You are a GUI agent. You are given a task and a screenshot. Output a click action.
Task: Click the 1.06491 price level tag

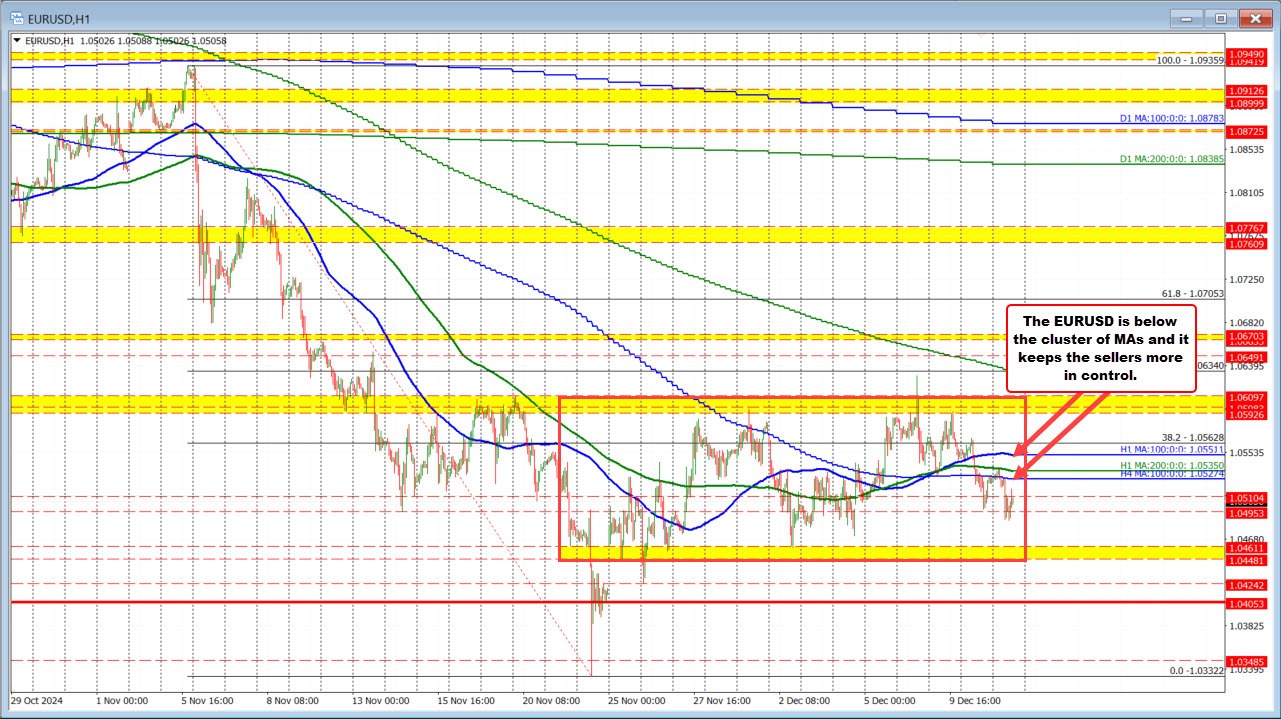[1248, 356]
